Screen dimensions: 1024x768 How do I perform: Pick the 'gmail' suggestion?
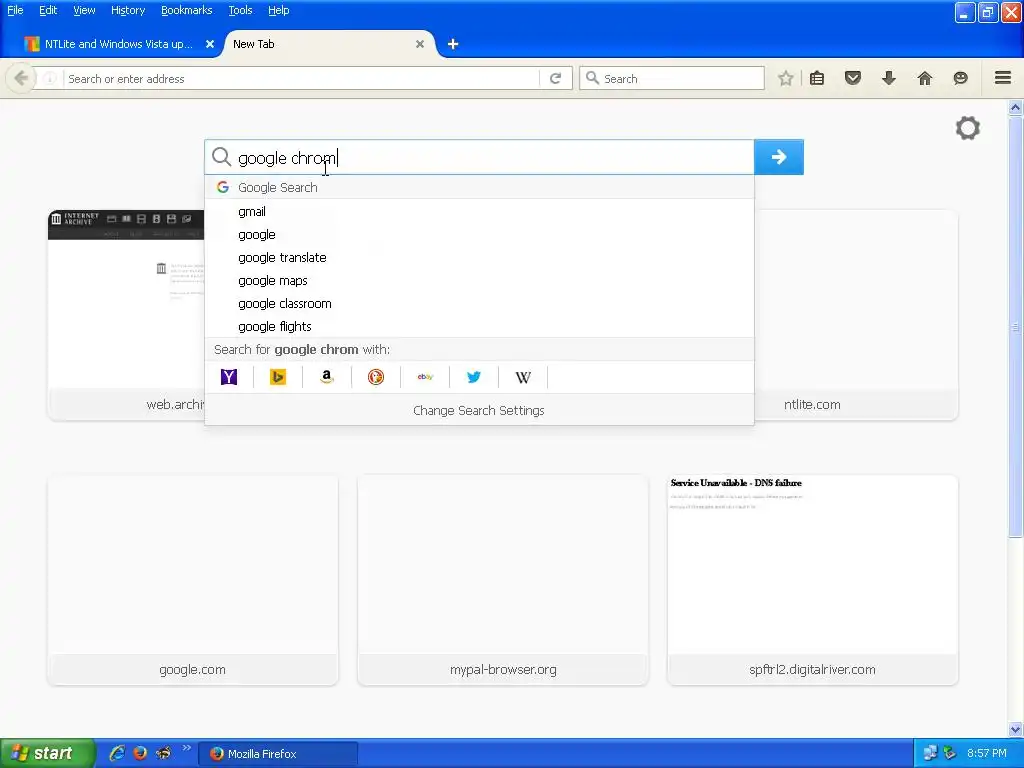pos(479,212)
